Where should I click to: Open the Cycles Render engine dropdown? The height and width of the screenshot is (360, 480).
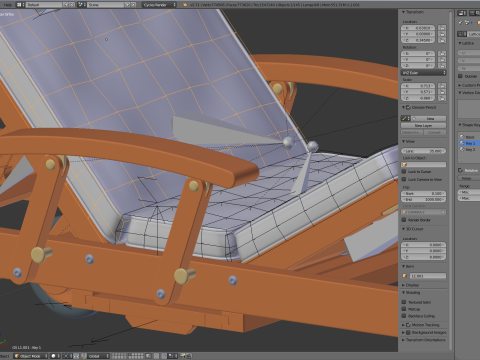pos(159,5)
